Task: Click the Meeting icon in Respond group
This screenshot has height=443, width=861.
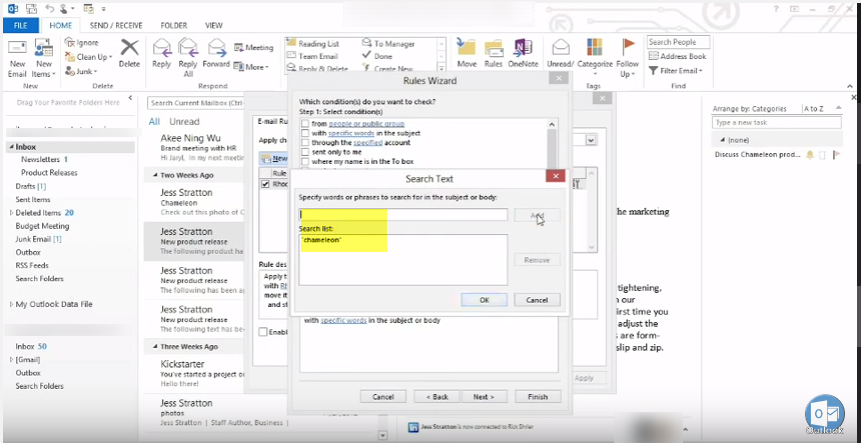Action: click(238, 48)
